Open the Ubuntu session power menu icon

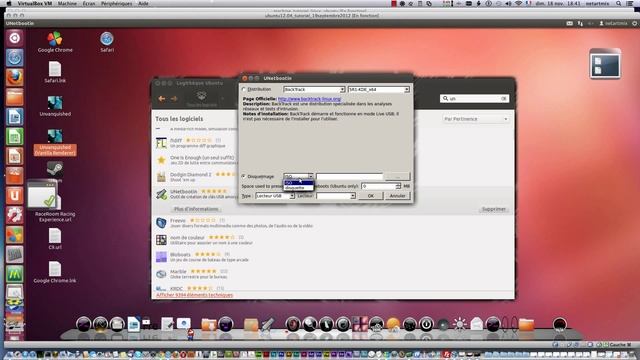[x=635, y=23]
